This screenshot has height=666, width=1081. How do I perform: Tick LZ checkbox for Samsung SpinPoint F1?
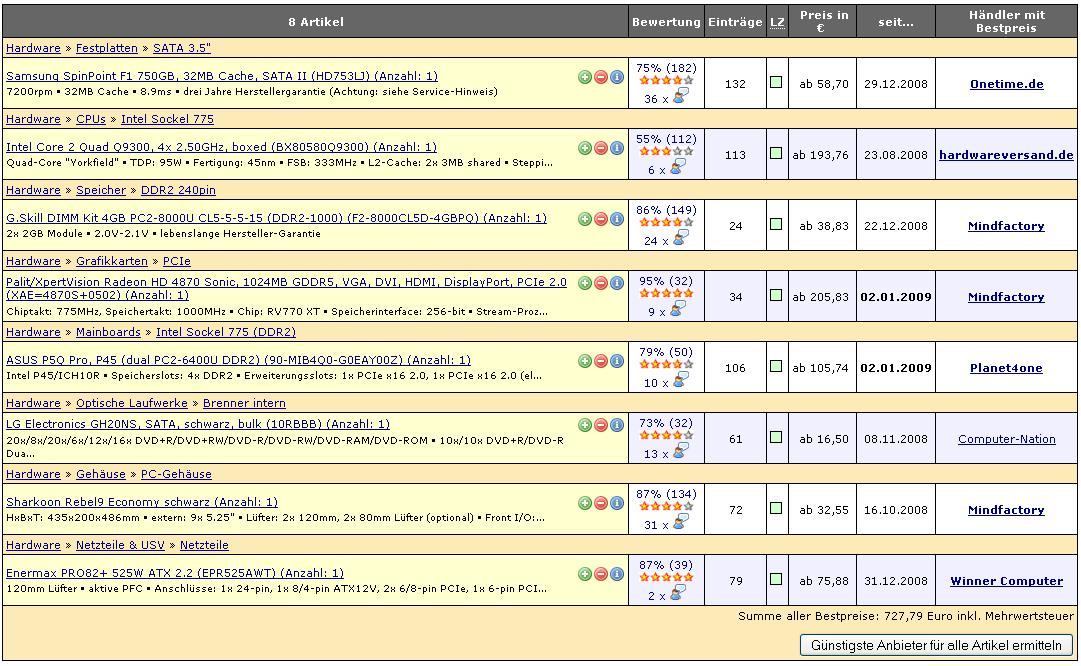776,82
